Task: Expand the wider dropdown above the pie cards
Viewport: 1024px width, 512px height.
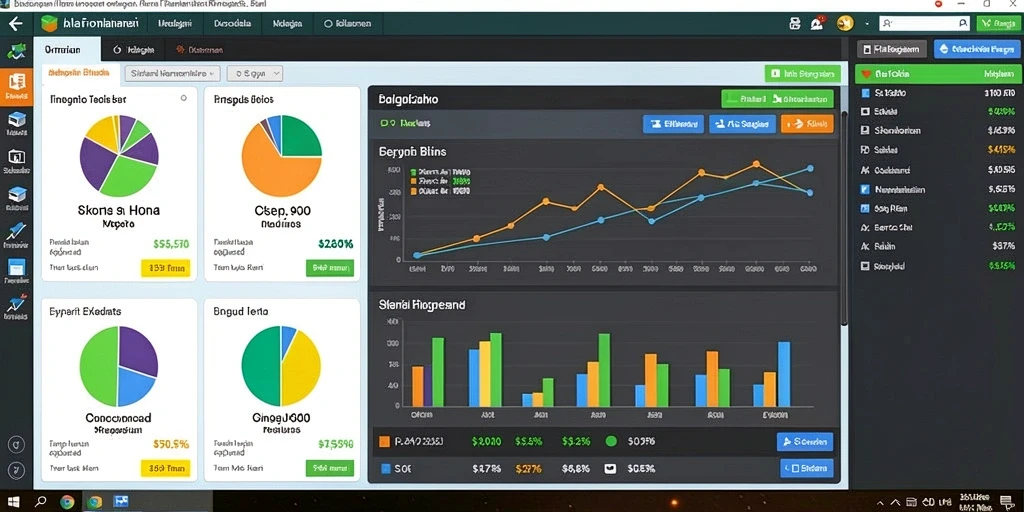Action: coord(172,74)
